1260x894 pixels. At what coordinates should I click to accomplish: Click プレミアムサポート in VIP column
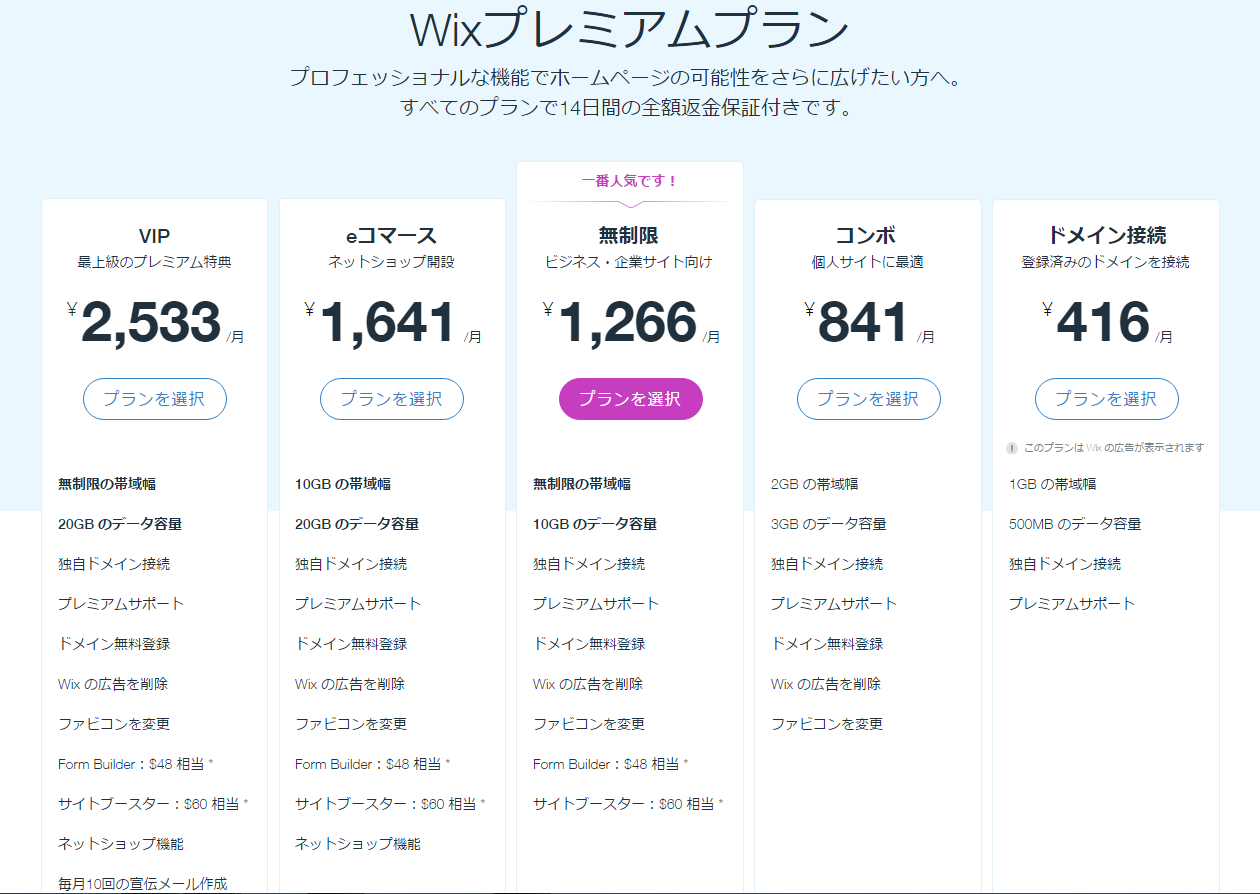tap(121, 604)
